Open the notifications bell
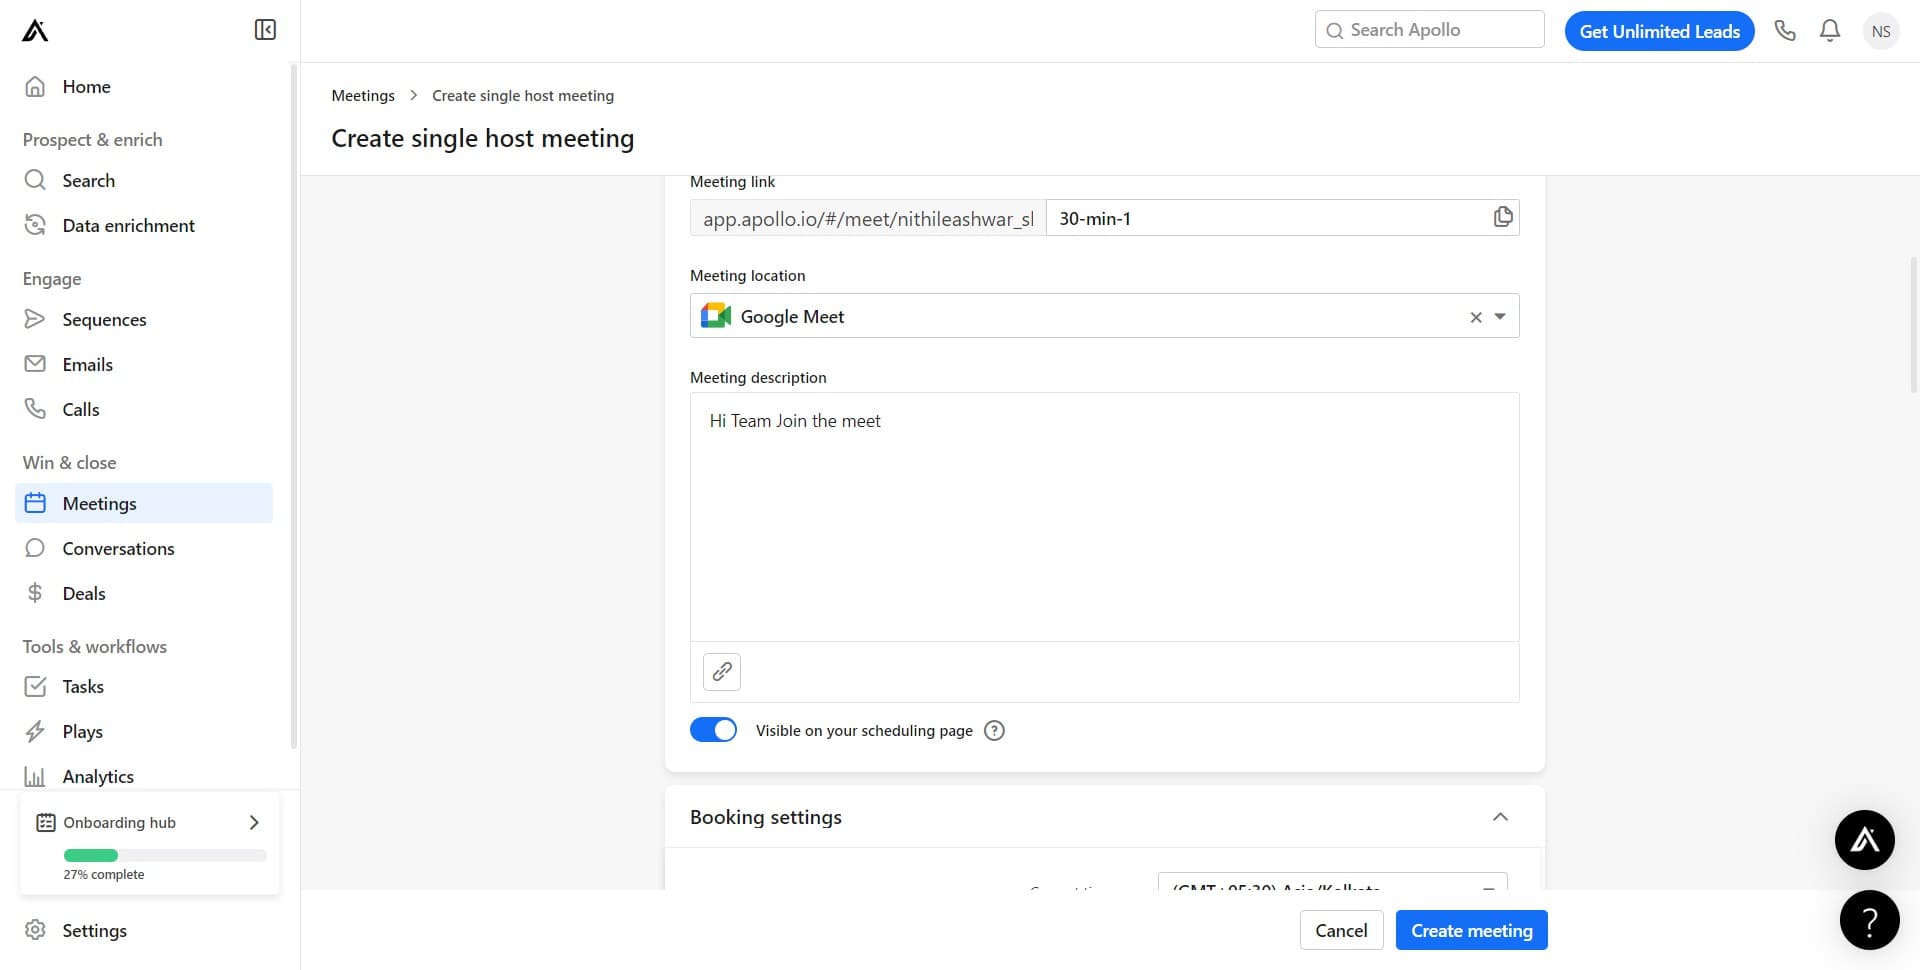Screen dimensions: 1920x970 click(1829, 30)
